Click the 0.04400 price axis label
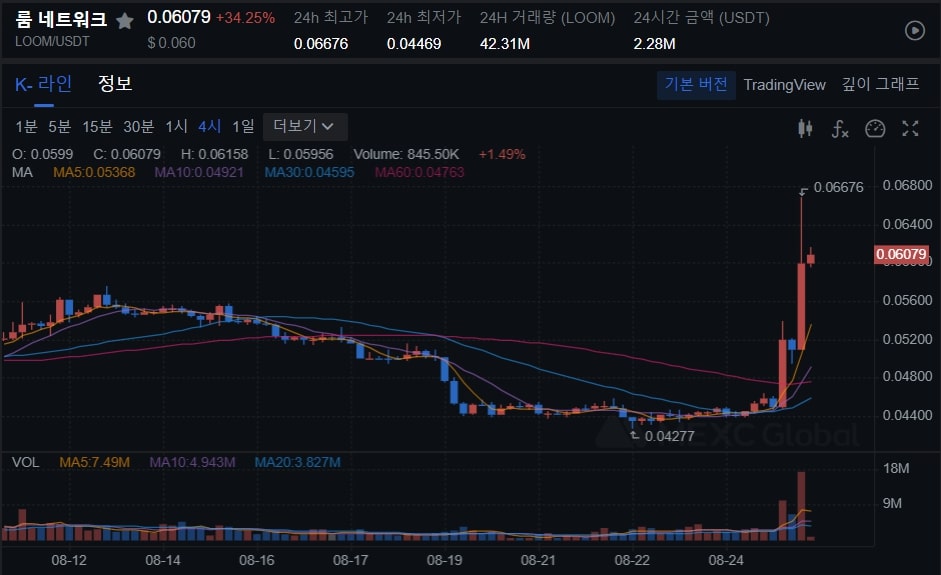The width and height of the screenshot is (941, 575). click(x=907, y=415)
